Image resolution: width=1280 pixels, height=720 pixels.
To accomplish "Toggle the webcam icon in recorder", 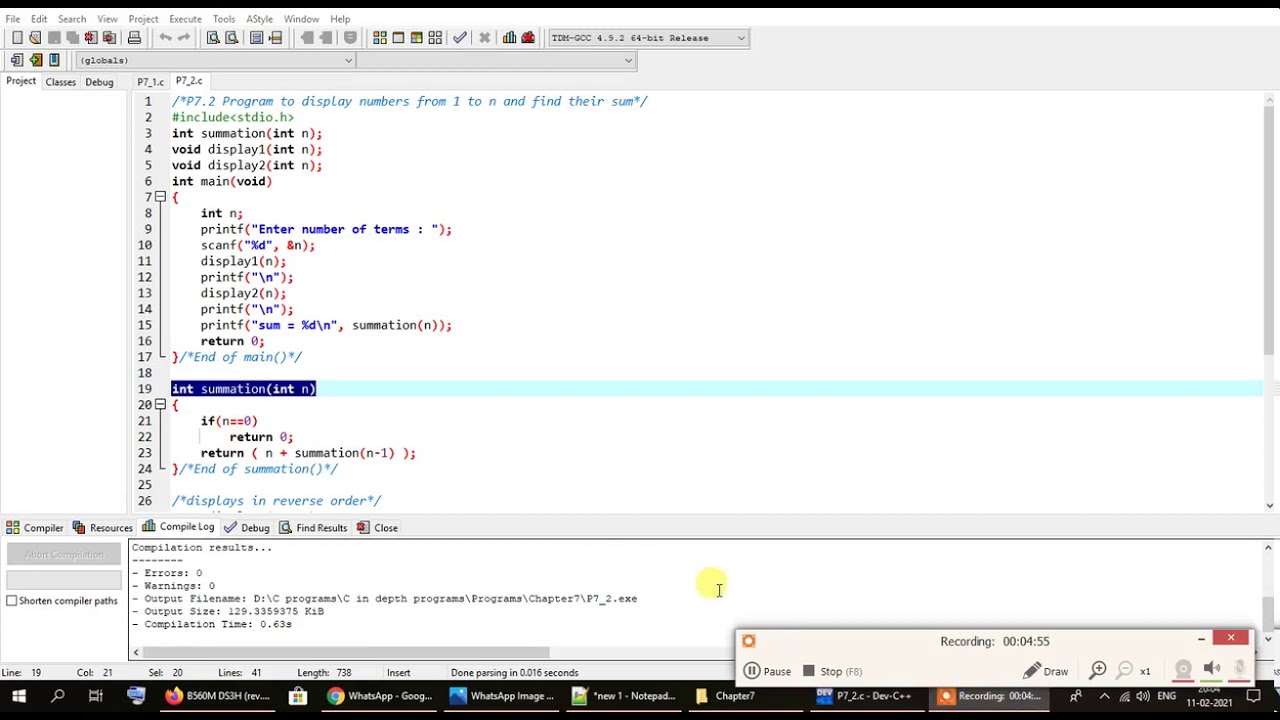I will (1183, 669).
